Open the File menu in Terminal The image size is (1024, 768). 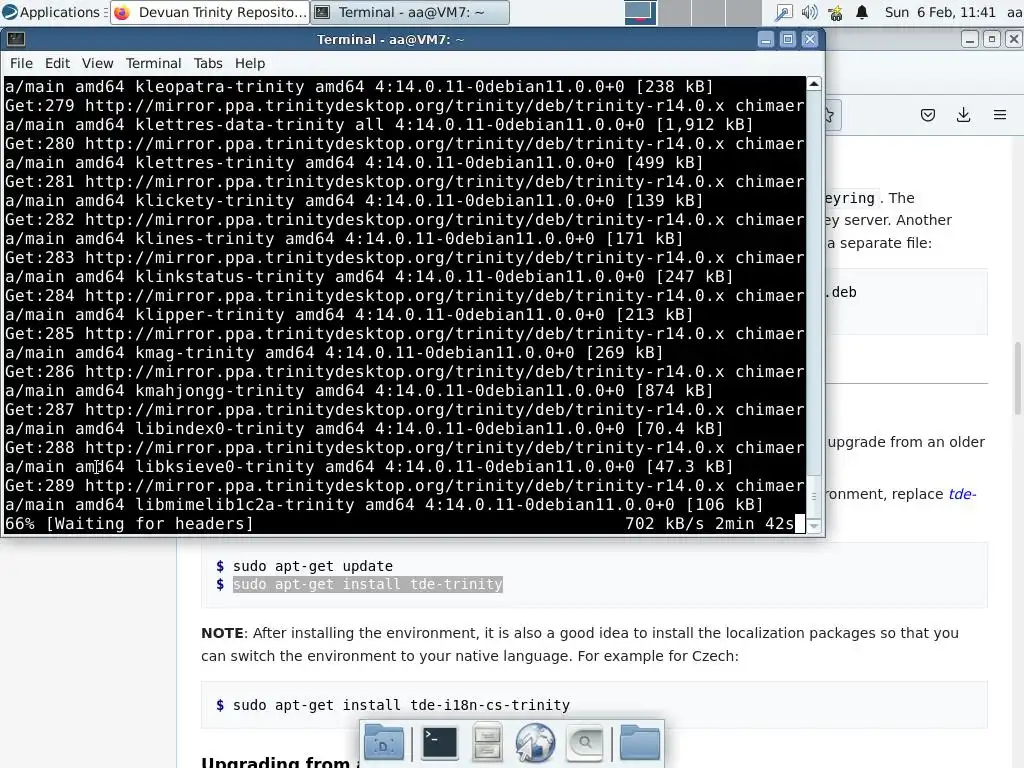(21, 63)
